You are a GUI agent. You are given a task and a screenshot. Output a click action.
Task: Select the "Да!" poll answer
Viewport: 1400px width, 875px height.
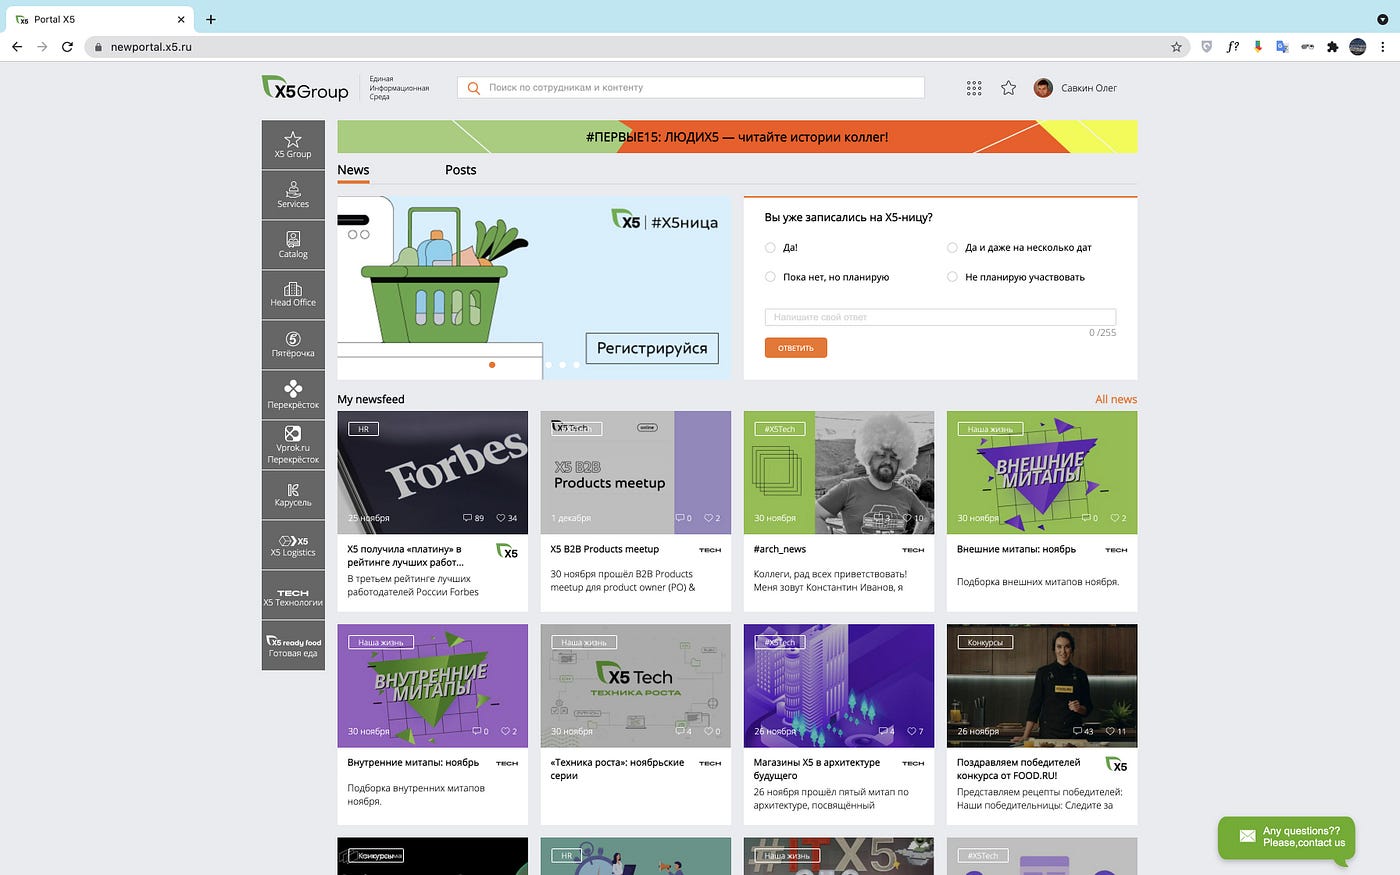tap(770, 247)
